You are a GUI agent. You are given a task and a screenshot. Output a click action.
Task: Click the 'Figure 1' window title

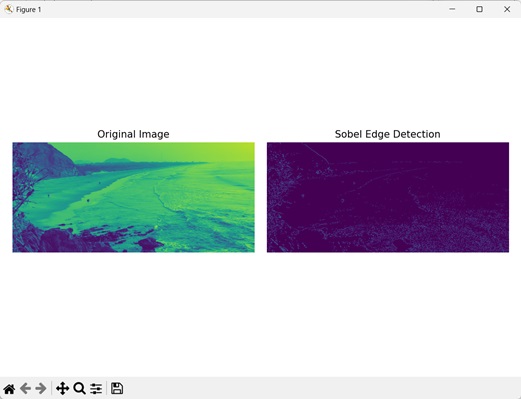pyautogui.click(x=29, y=10)
